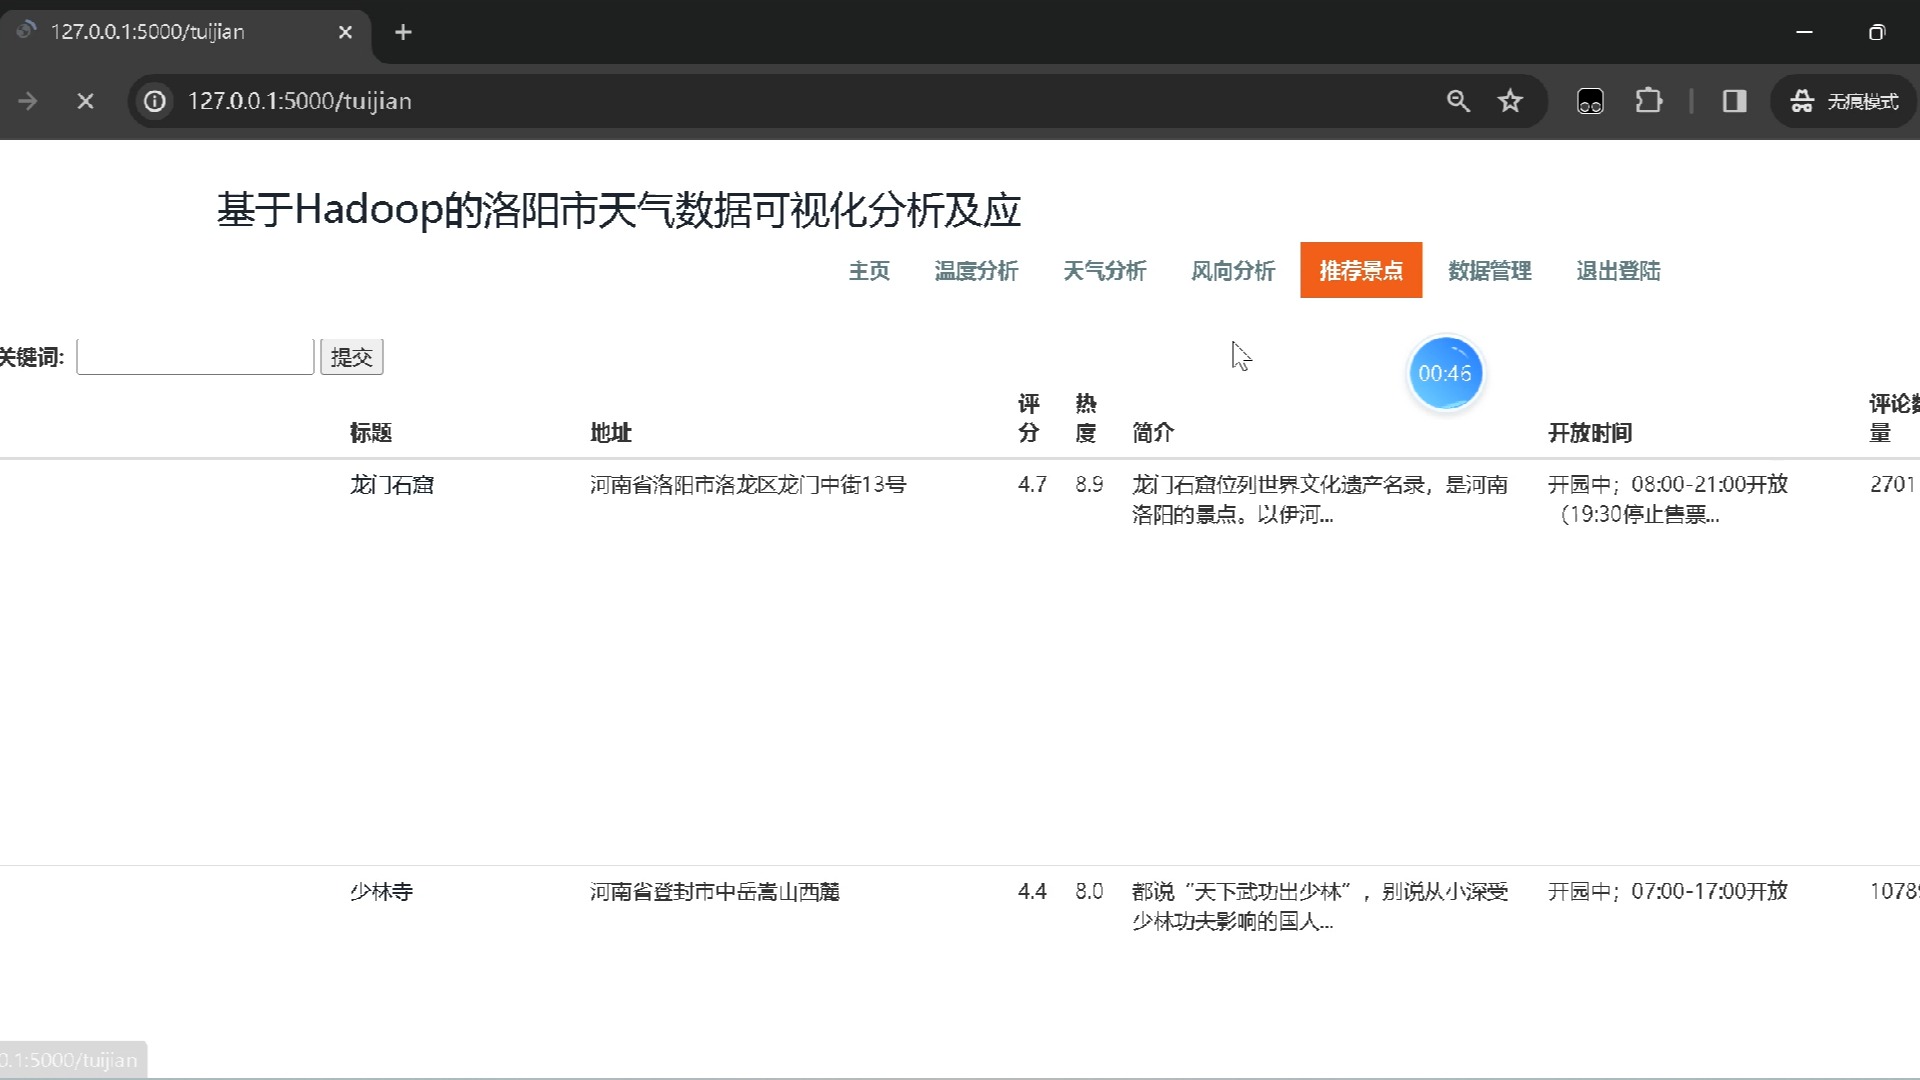Open the 数据管理 page
Screen dimensions: 1920x1080
[1490, 271]
